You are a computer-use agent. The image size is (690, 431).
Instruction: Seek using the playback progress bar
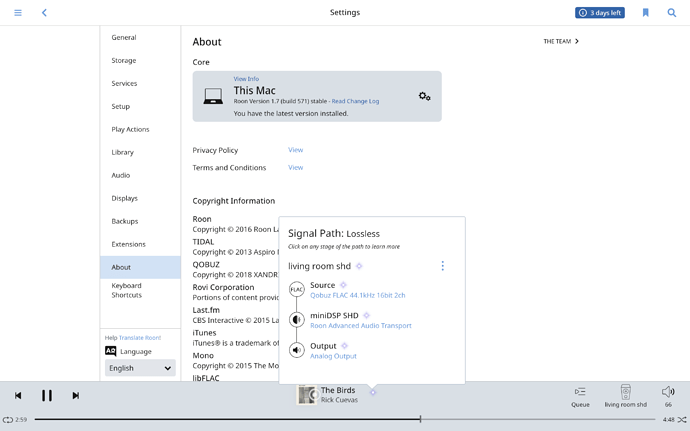click(345, 419)
